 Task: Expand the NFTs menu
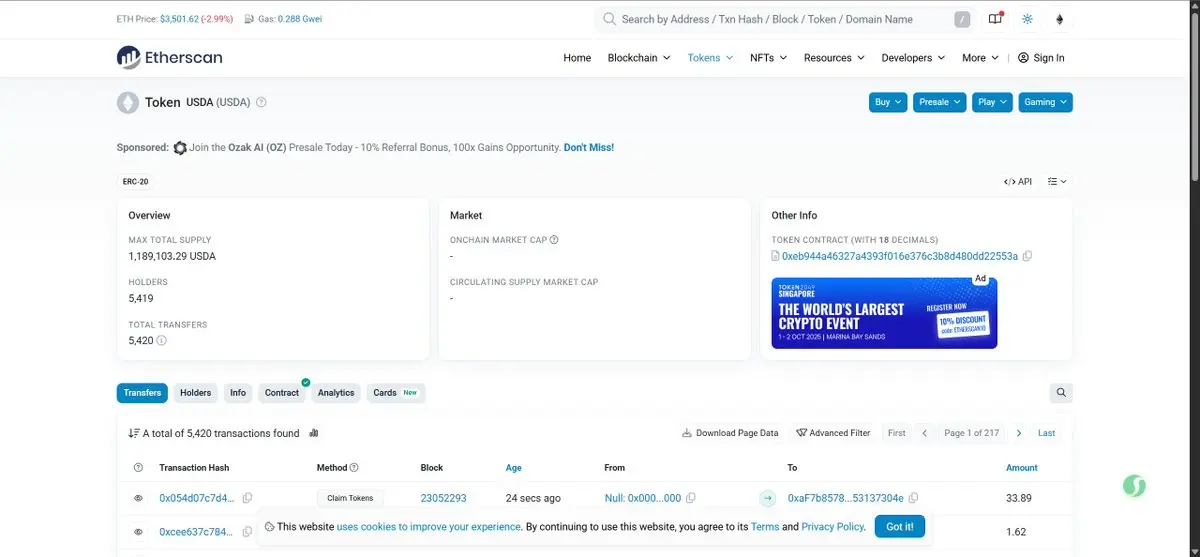(768, 58)
